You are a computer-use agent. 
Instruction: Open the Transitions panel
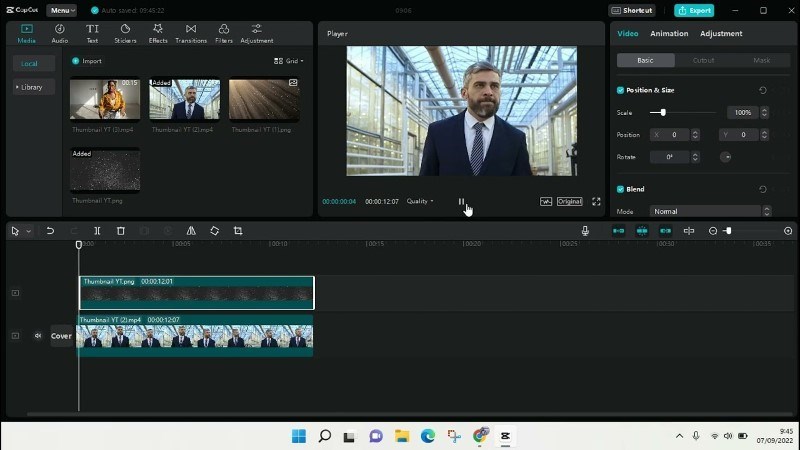click(x=191, y=34)
